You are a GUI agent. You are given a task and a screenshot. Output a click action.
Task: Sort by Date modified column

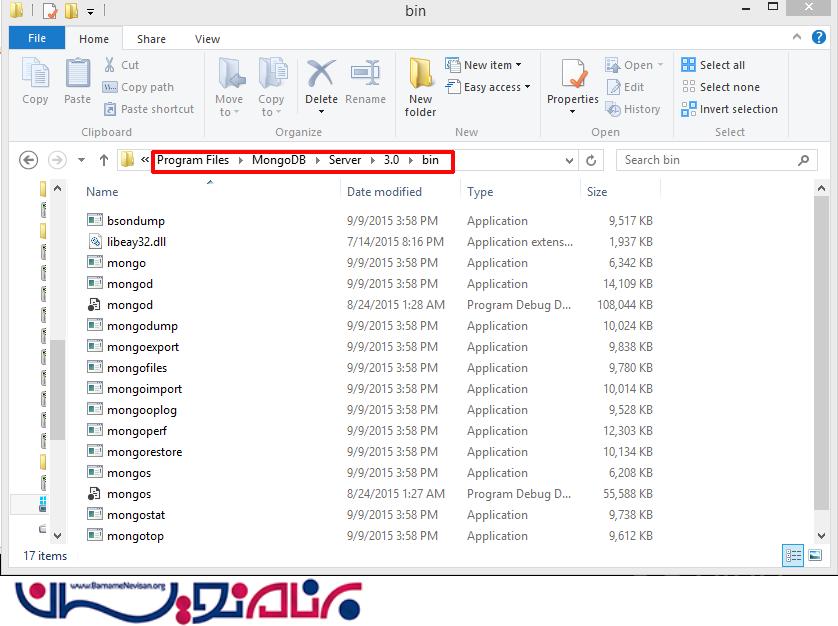pyautogui.click(x=384, y=191)
